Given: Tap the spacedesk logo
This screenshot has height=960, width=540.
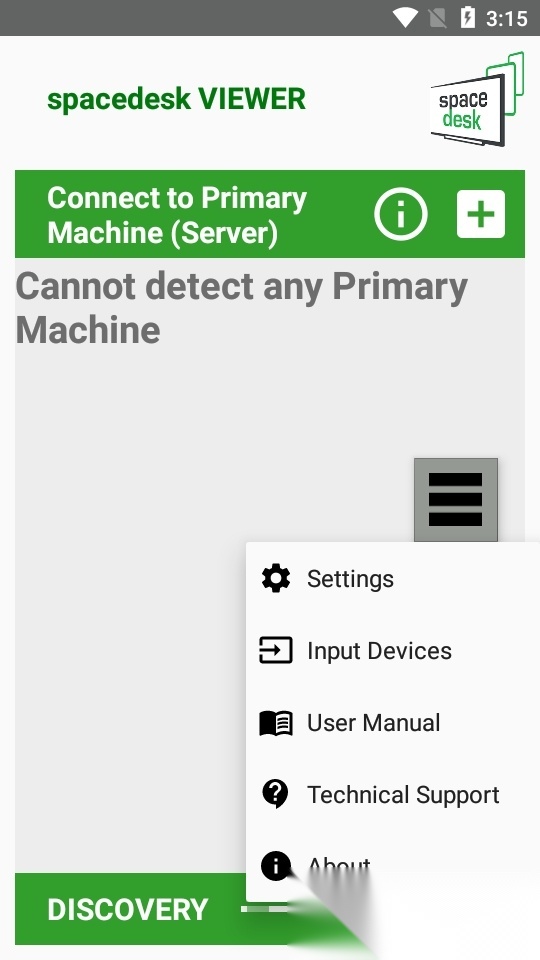Looking at the screenshot, I should pos(478,99).
